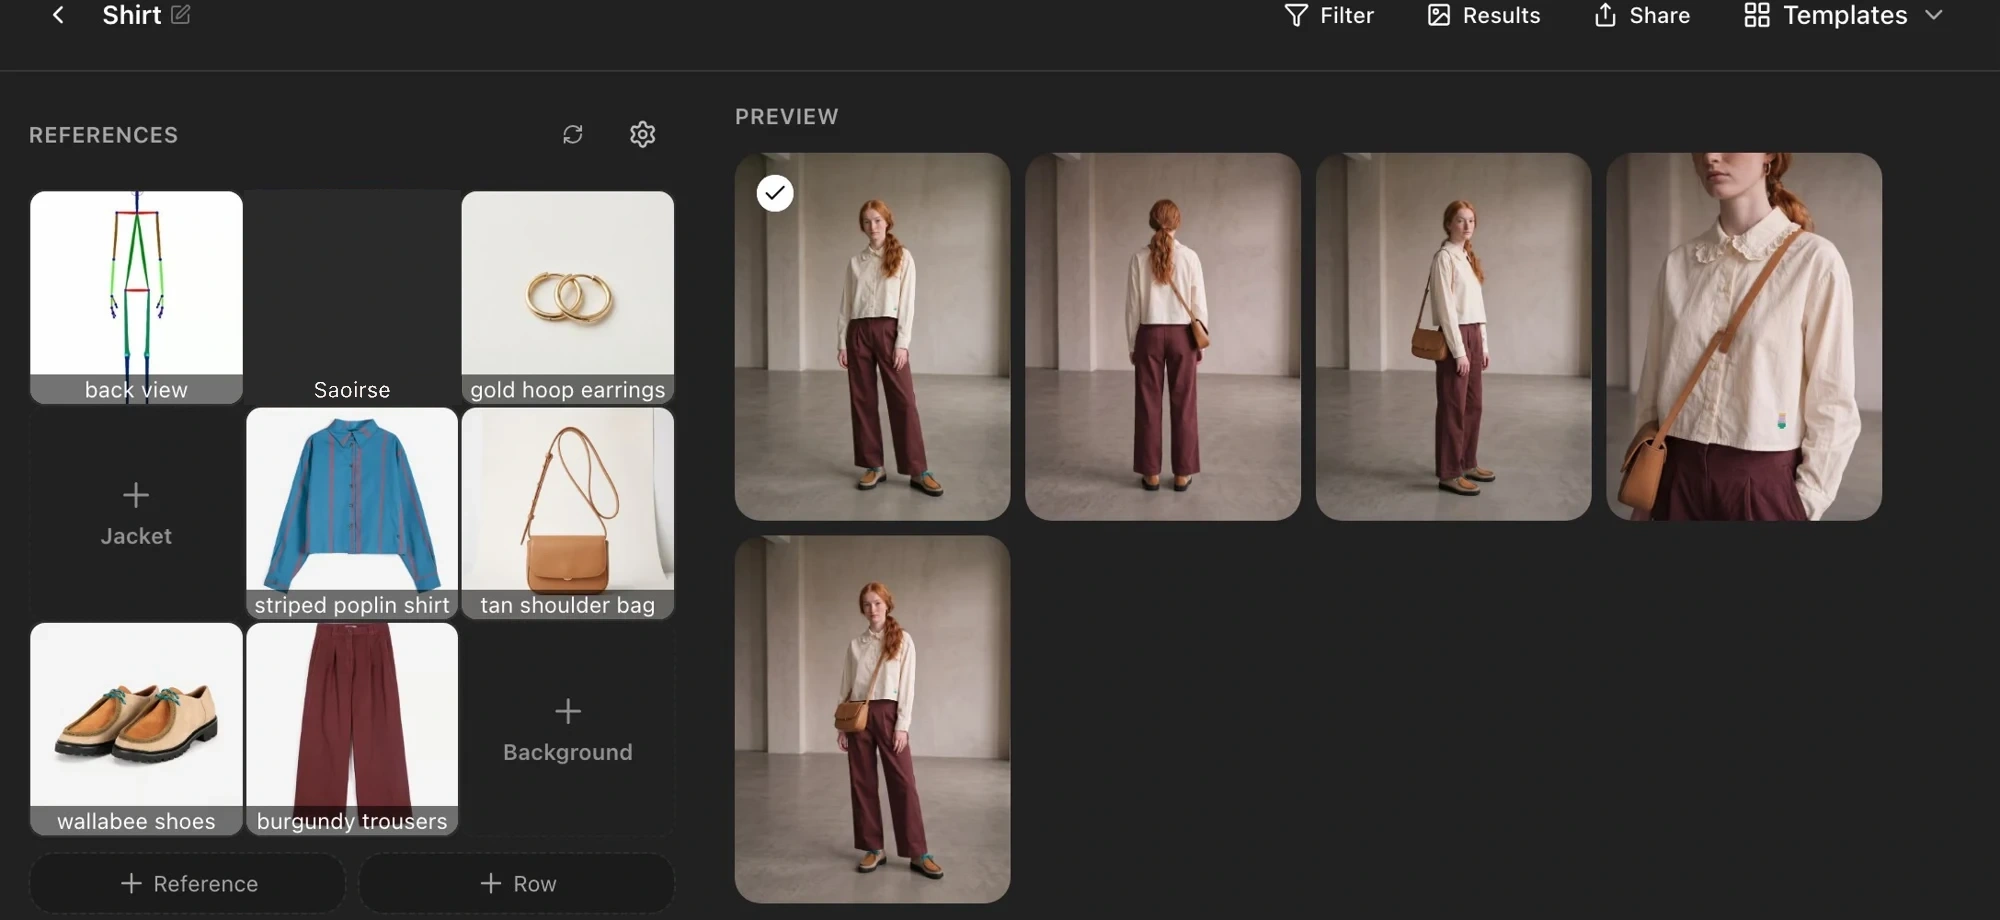Click the Results image icon

point(1439,15)
